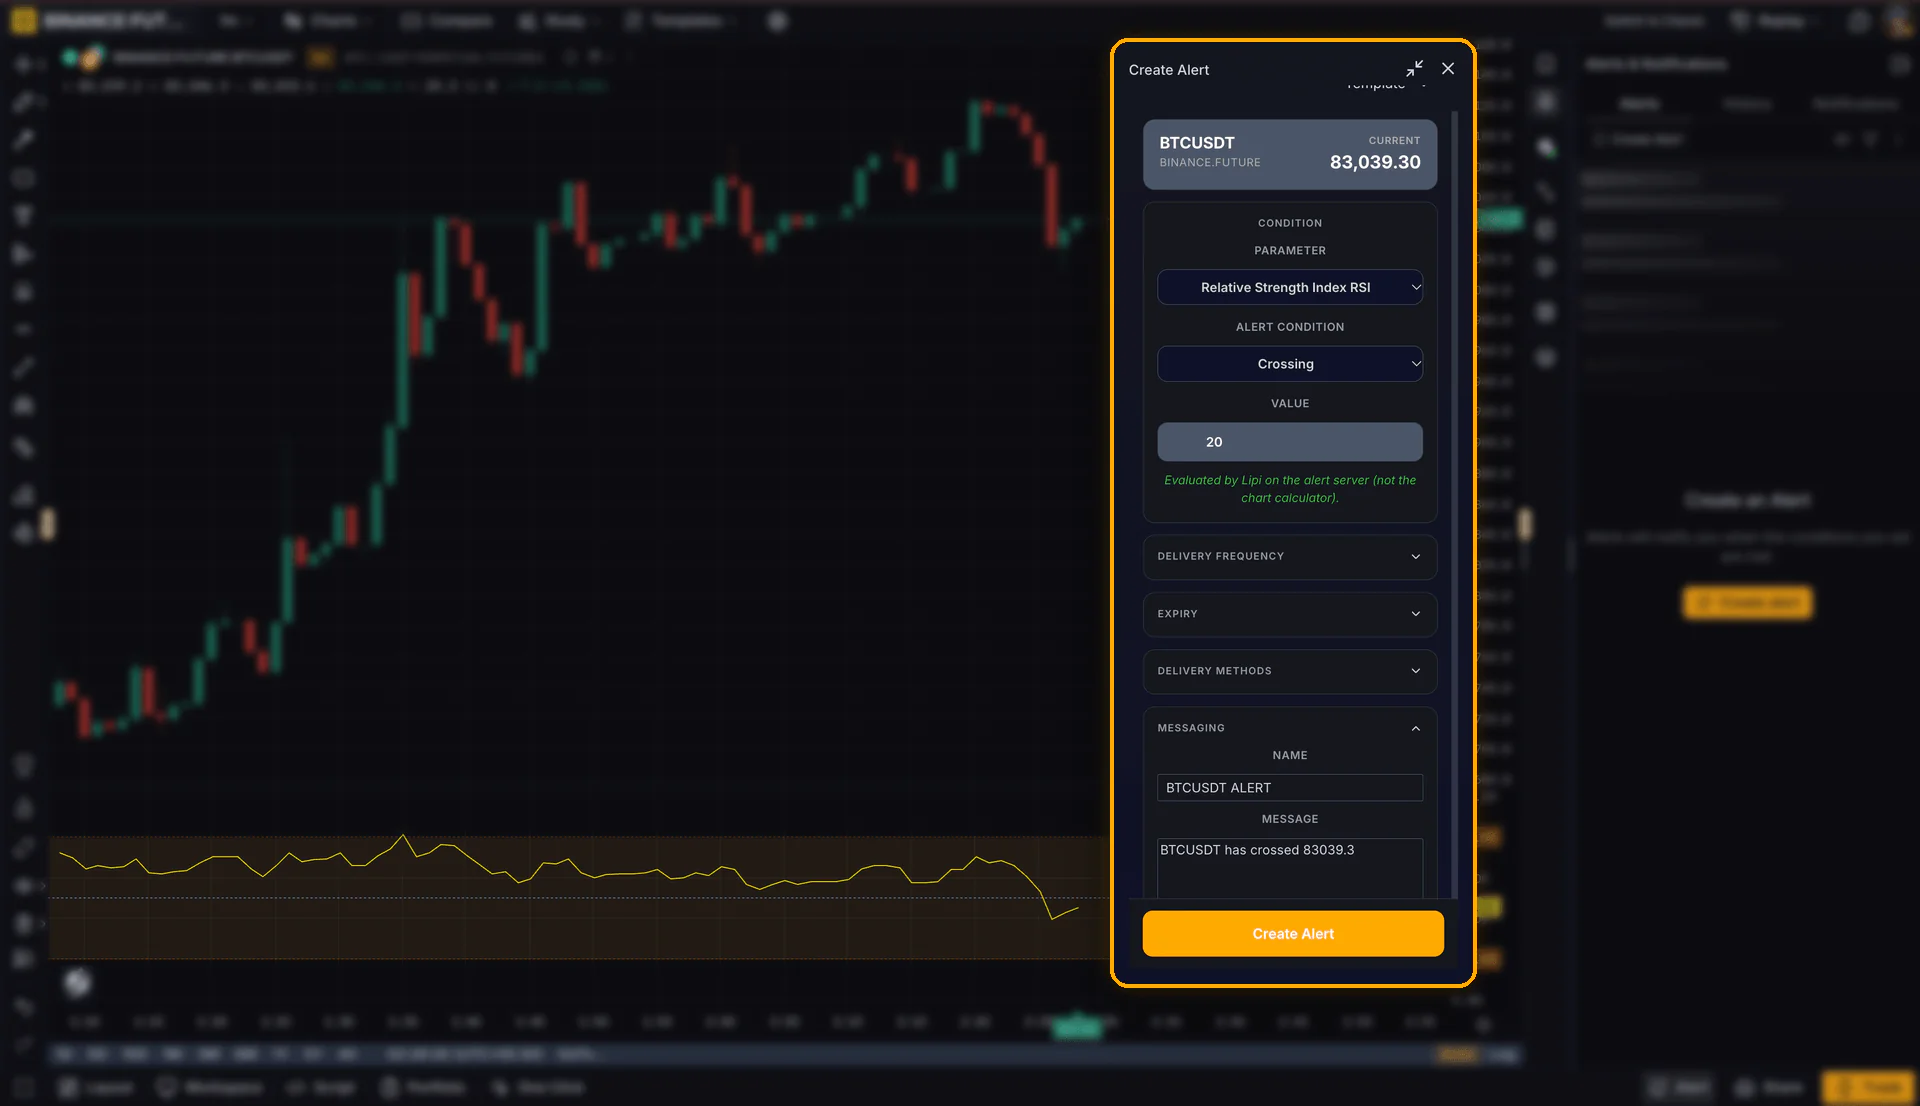Click the BTCUSDT symbol title in the card
The image size is (1920, 1106).
tap(1197, 143)
